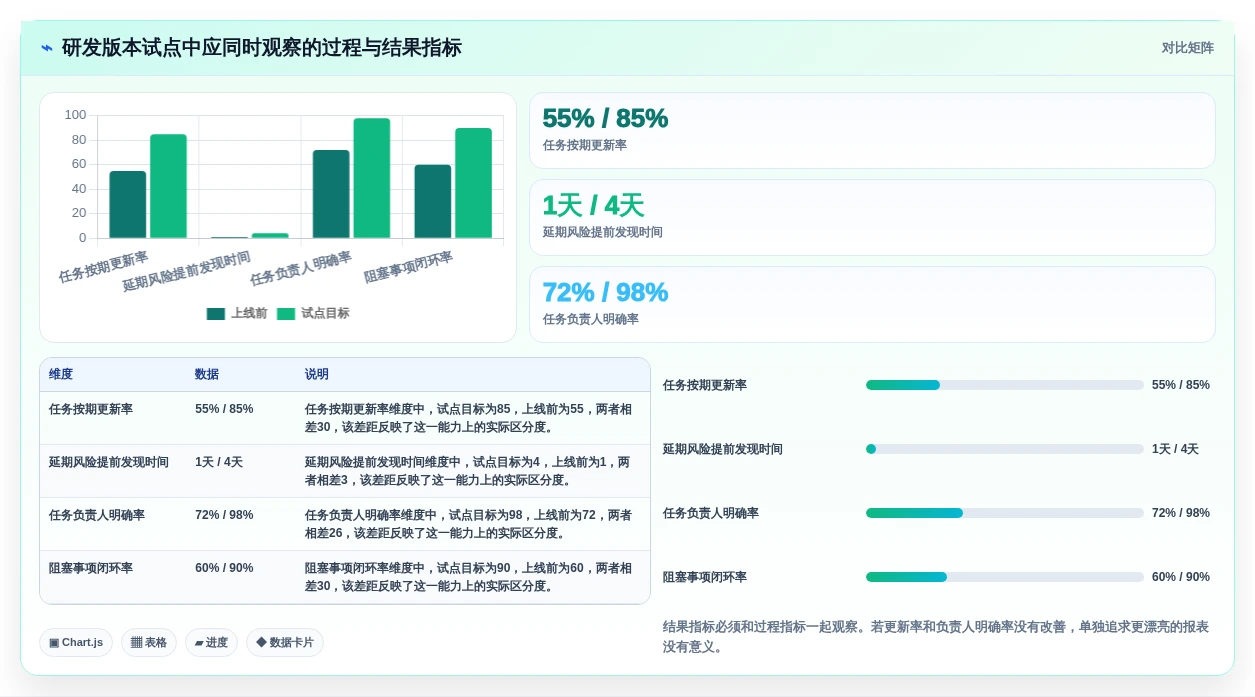Screen dimensions: 1255x697
Task: Click the 任务按期更新率 progress bar
Action: pyautogui.click(x=1005, y=385)
